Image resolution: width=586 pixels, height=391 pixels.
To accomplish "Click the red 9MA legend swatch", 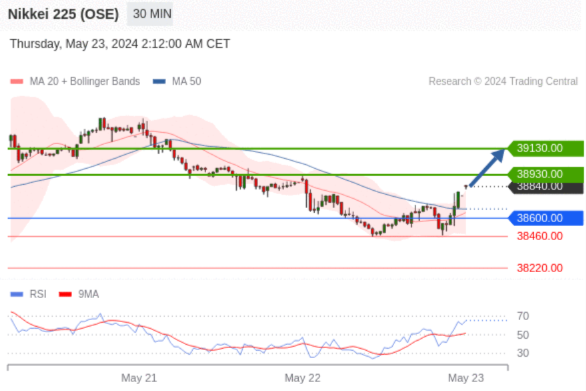I will click(65, 295).
